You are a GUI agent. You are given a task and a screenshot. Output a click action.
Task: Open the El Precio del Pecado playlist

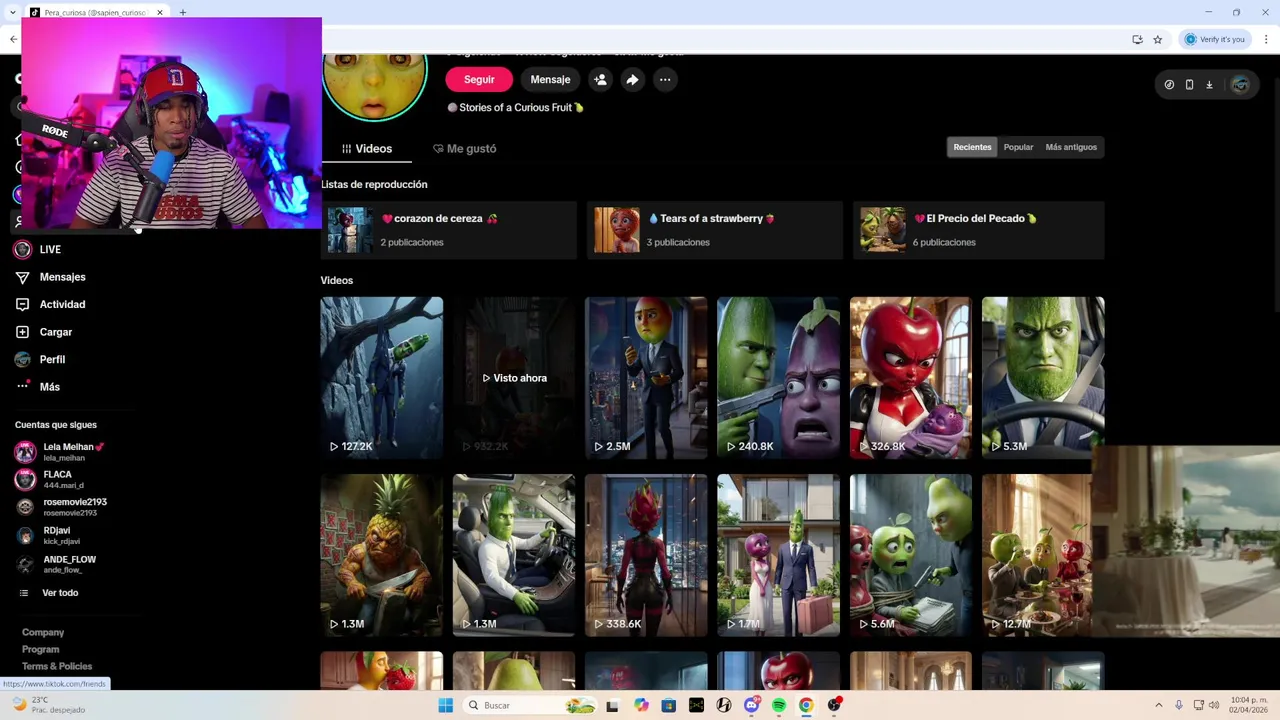point(979,230)
